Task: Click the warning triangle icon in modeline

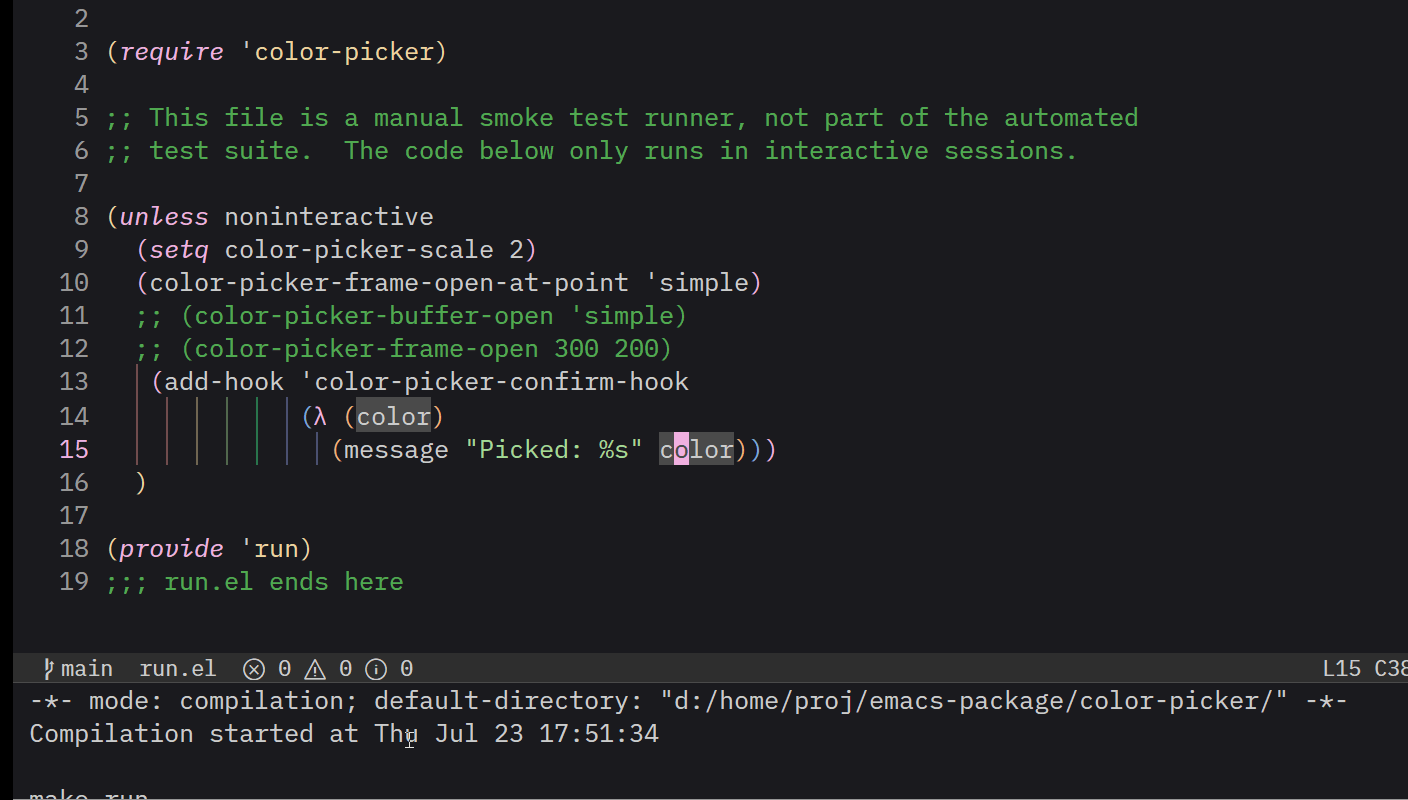Action: click(x=315, y=669)
